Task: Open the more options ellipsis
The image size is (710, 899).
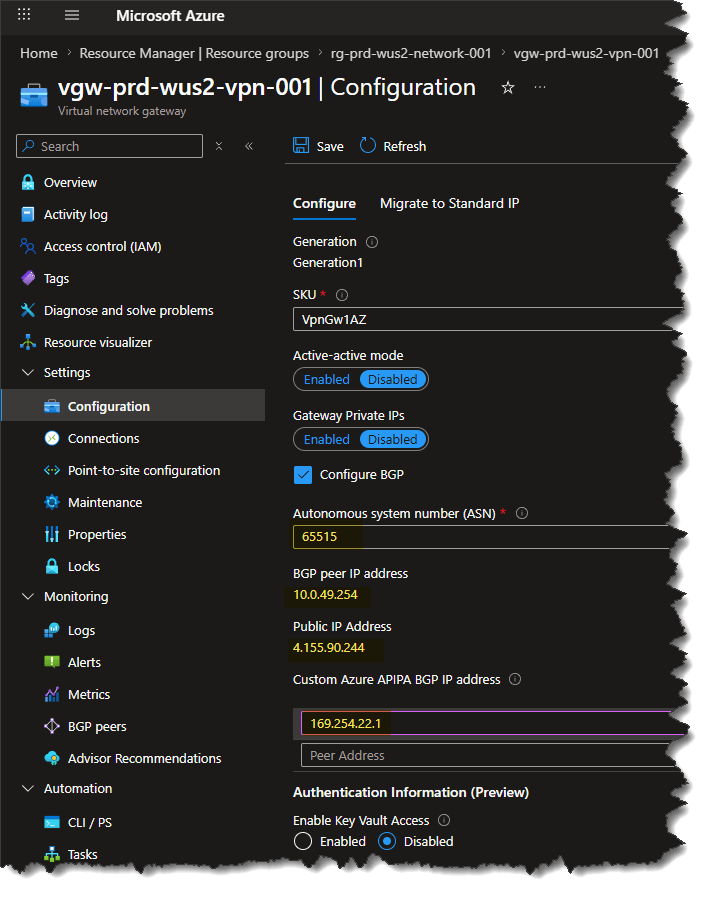Action: tap(540, 87)
